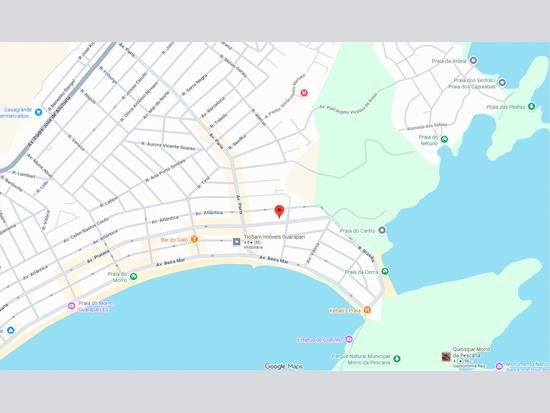Select the Praia dos Ventos marker icon
550x413 pixels.
tap(502, 82)
